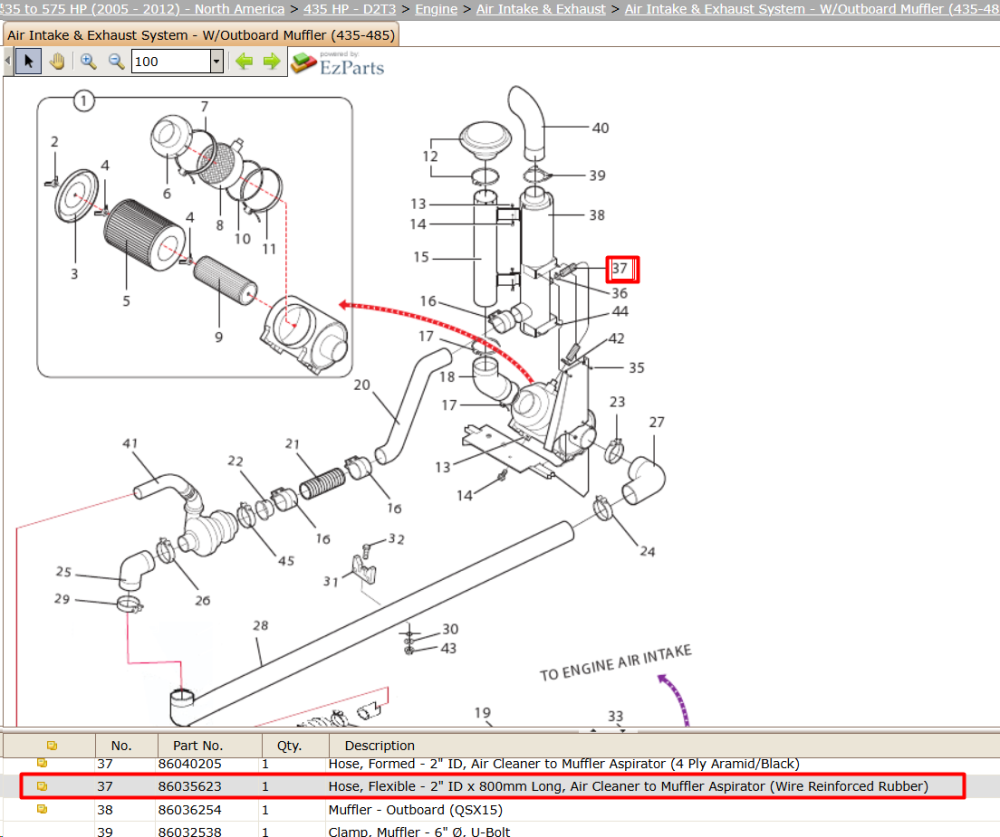The width and height of the screenshot is (1000, 837).
Task: Click callout 5 on the air filter
Action: pyautogui.click(x=126, y=301)
